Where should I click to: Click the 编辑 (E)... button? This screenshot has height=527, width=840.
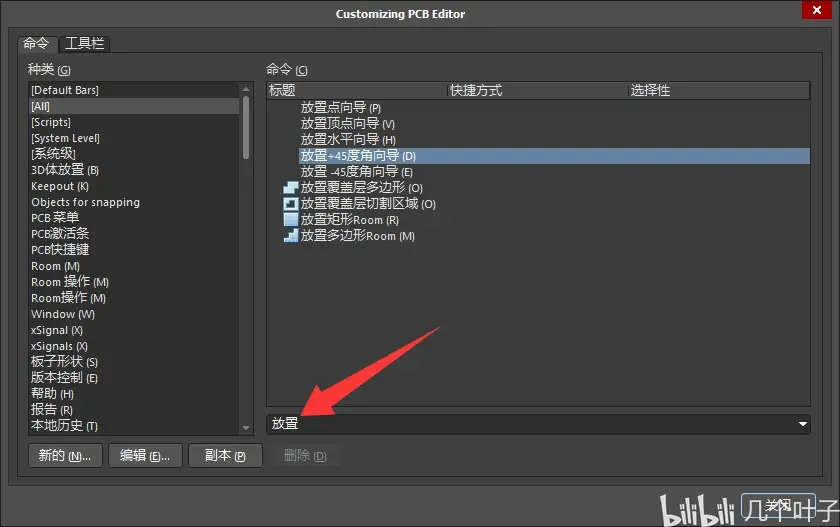[145, 456]
